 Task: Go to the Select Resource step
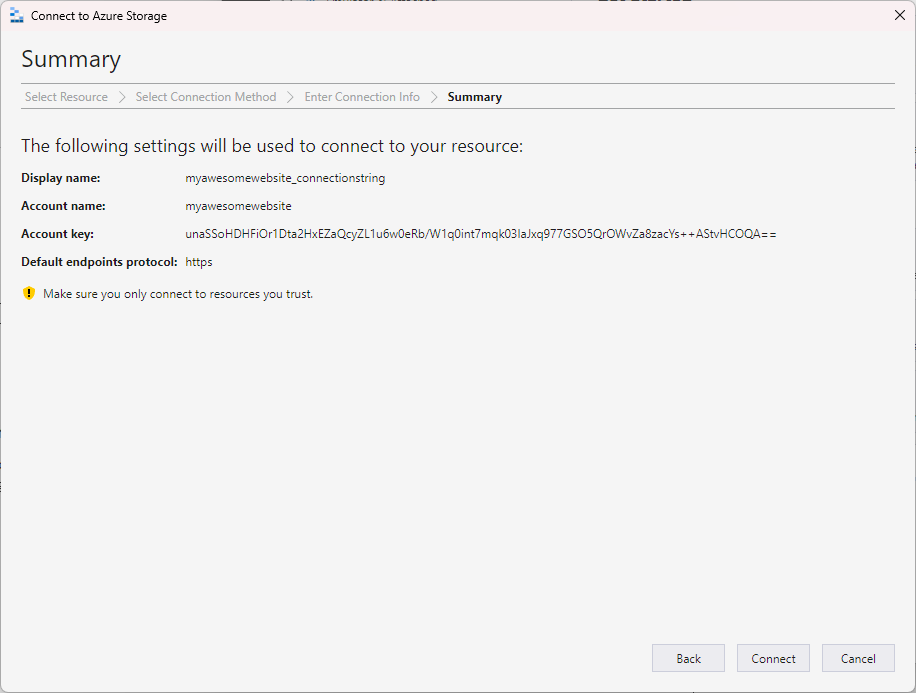(66, 97)
